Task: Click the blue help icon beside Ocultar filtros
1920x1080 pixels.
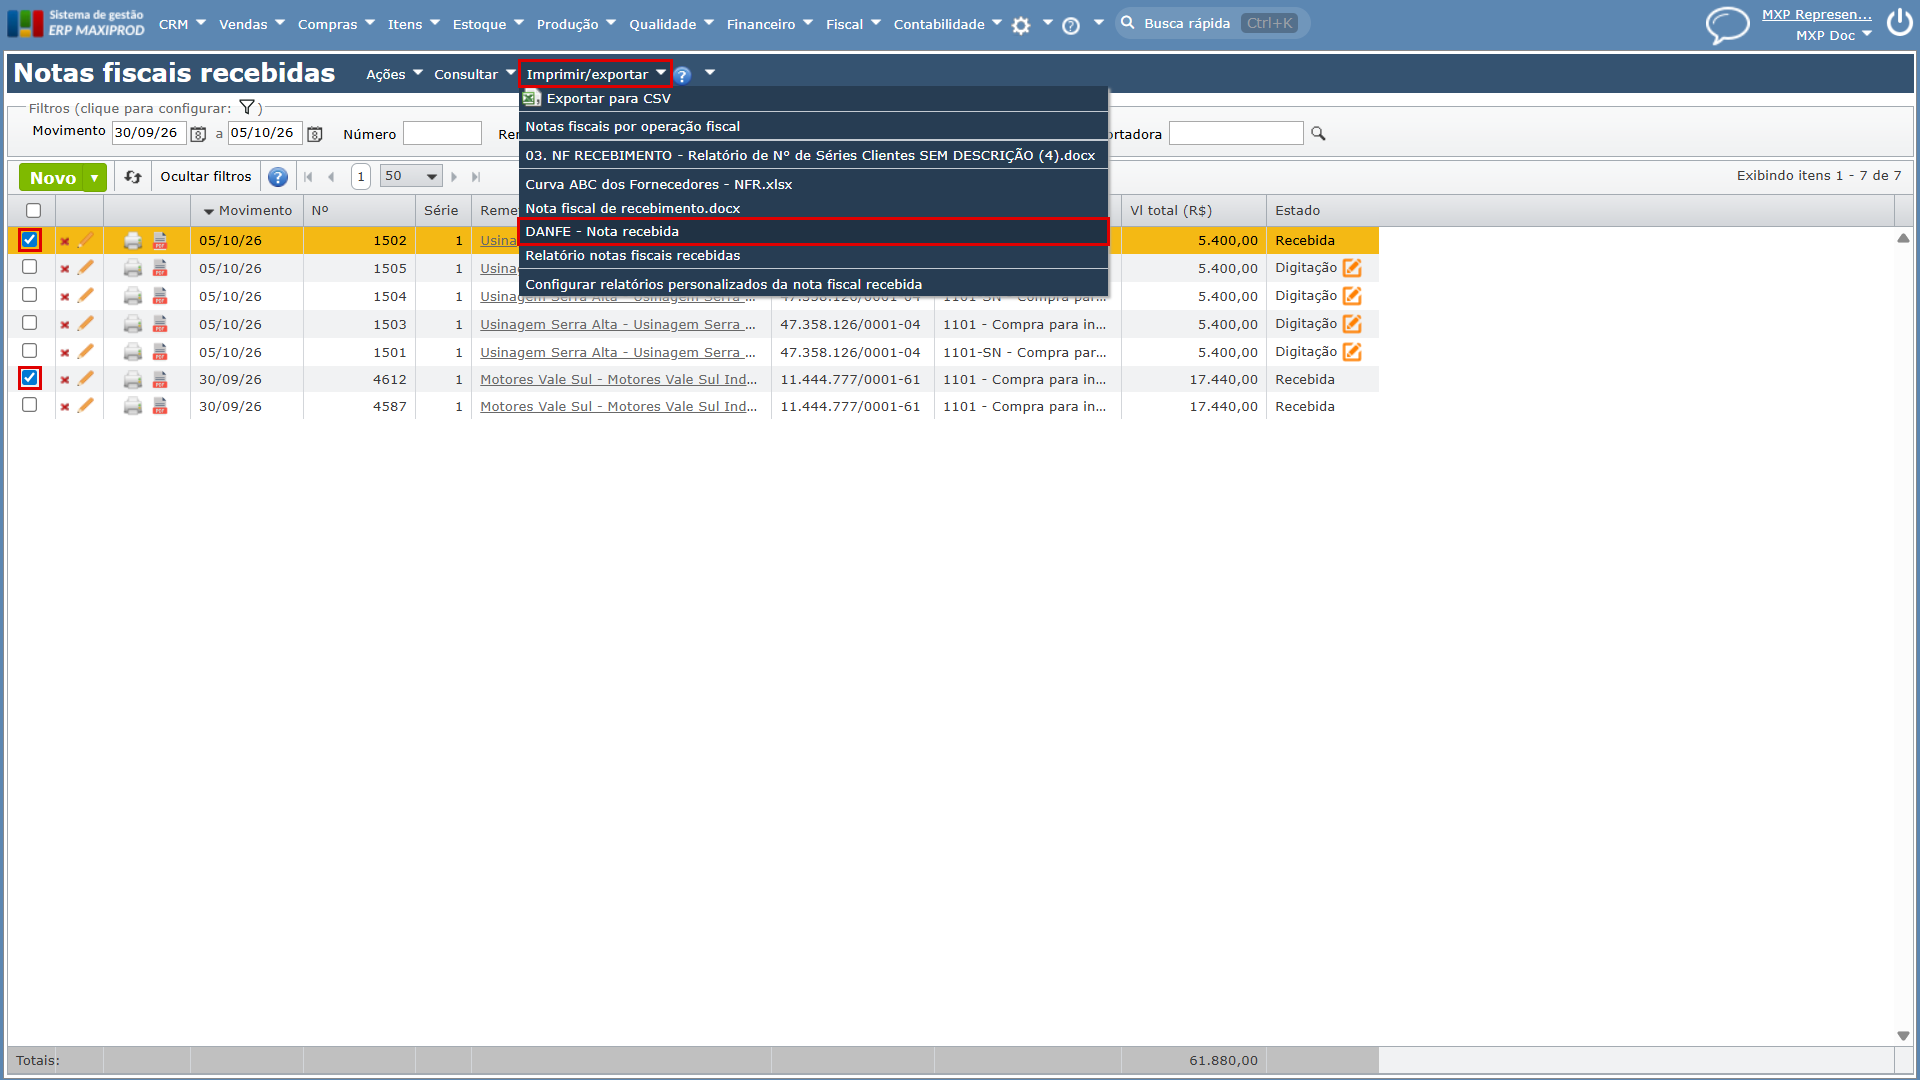Action: point(278,177)
